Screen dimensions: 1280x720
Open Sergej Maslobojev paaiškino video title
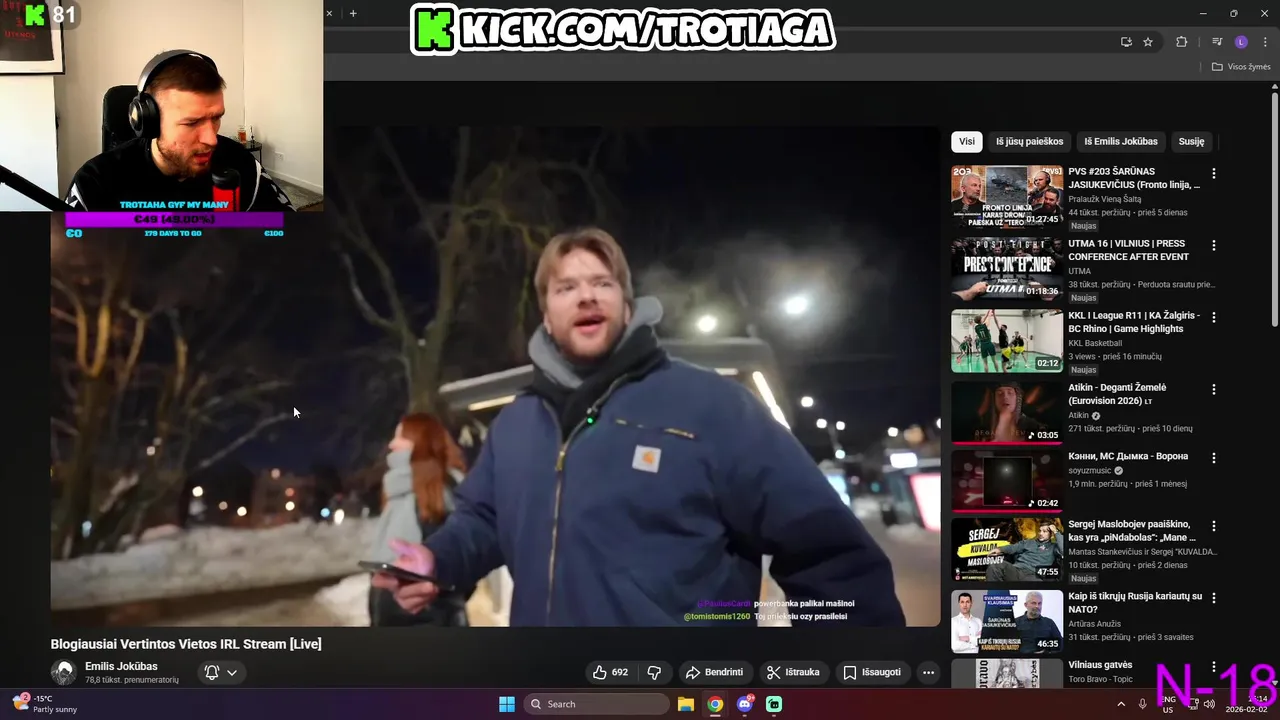point(1134,531)
